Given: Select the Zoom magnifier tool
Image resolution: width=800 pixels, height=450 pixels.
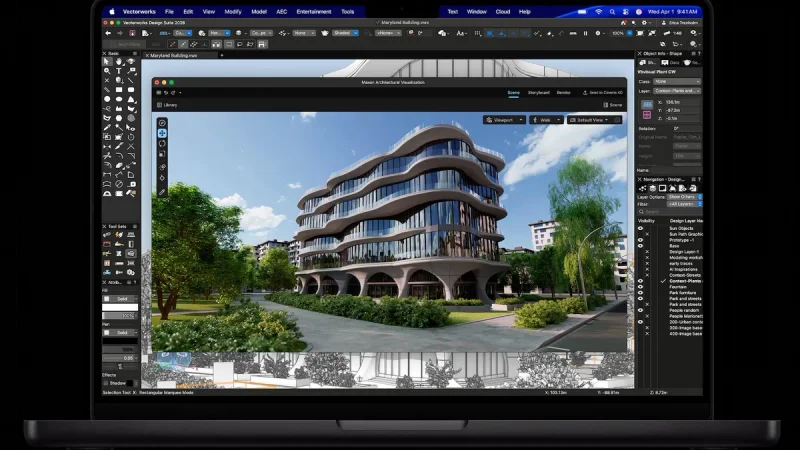Looking at the screenshot, I should tap(107, 71).
